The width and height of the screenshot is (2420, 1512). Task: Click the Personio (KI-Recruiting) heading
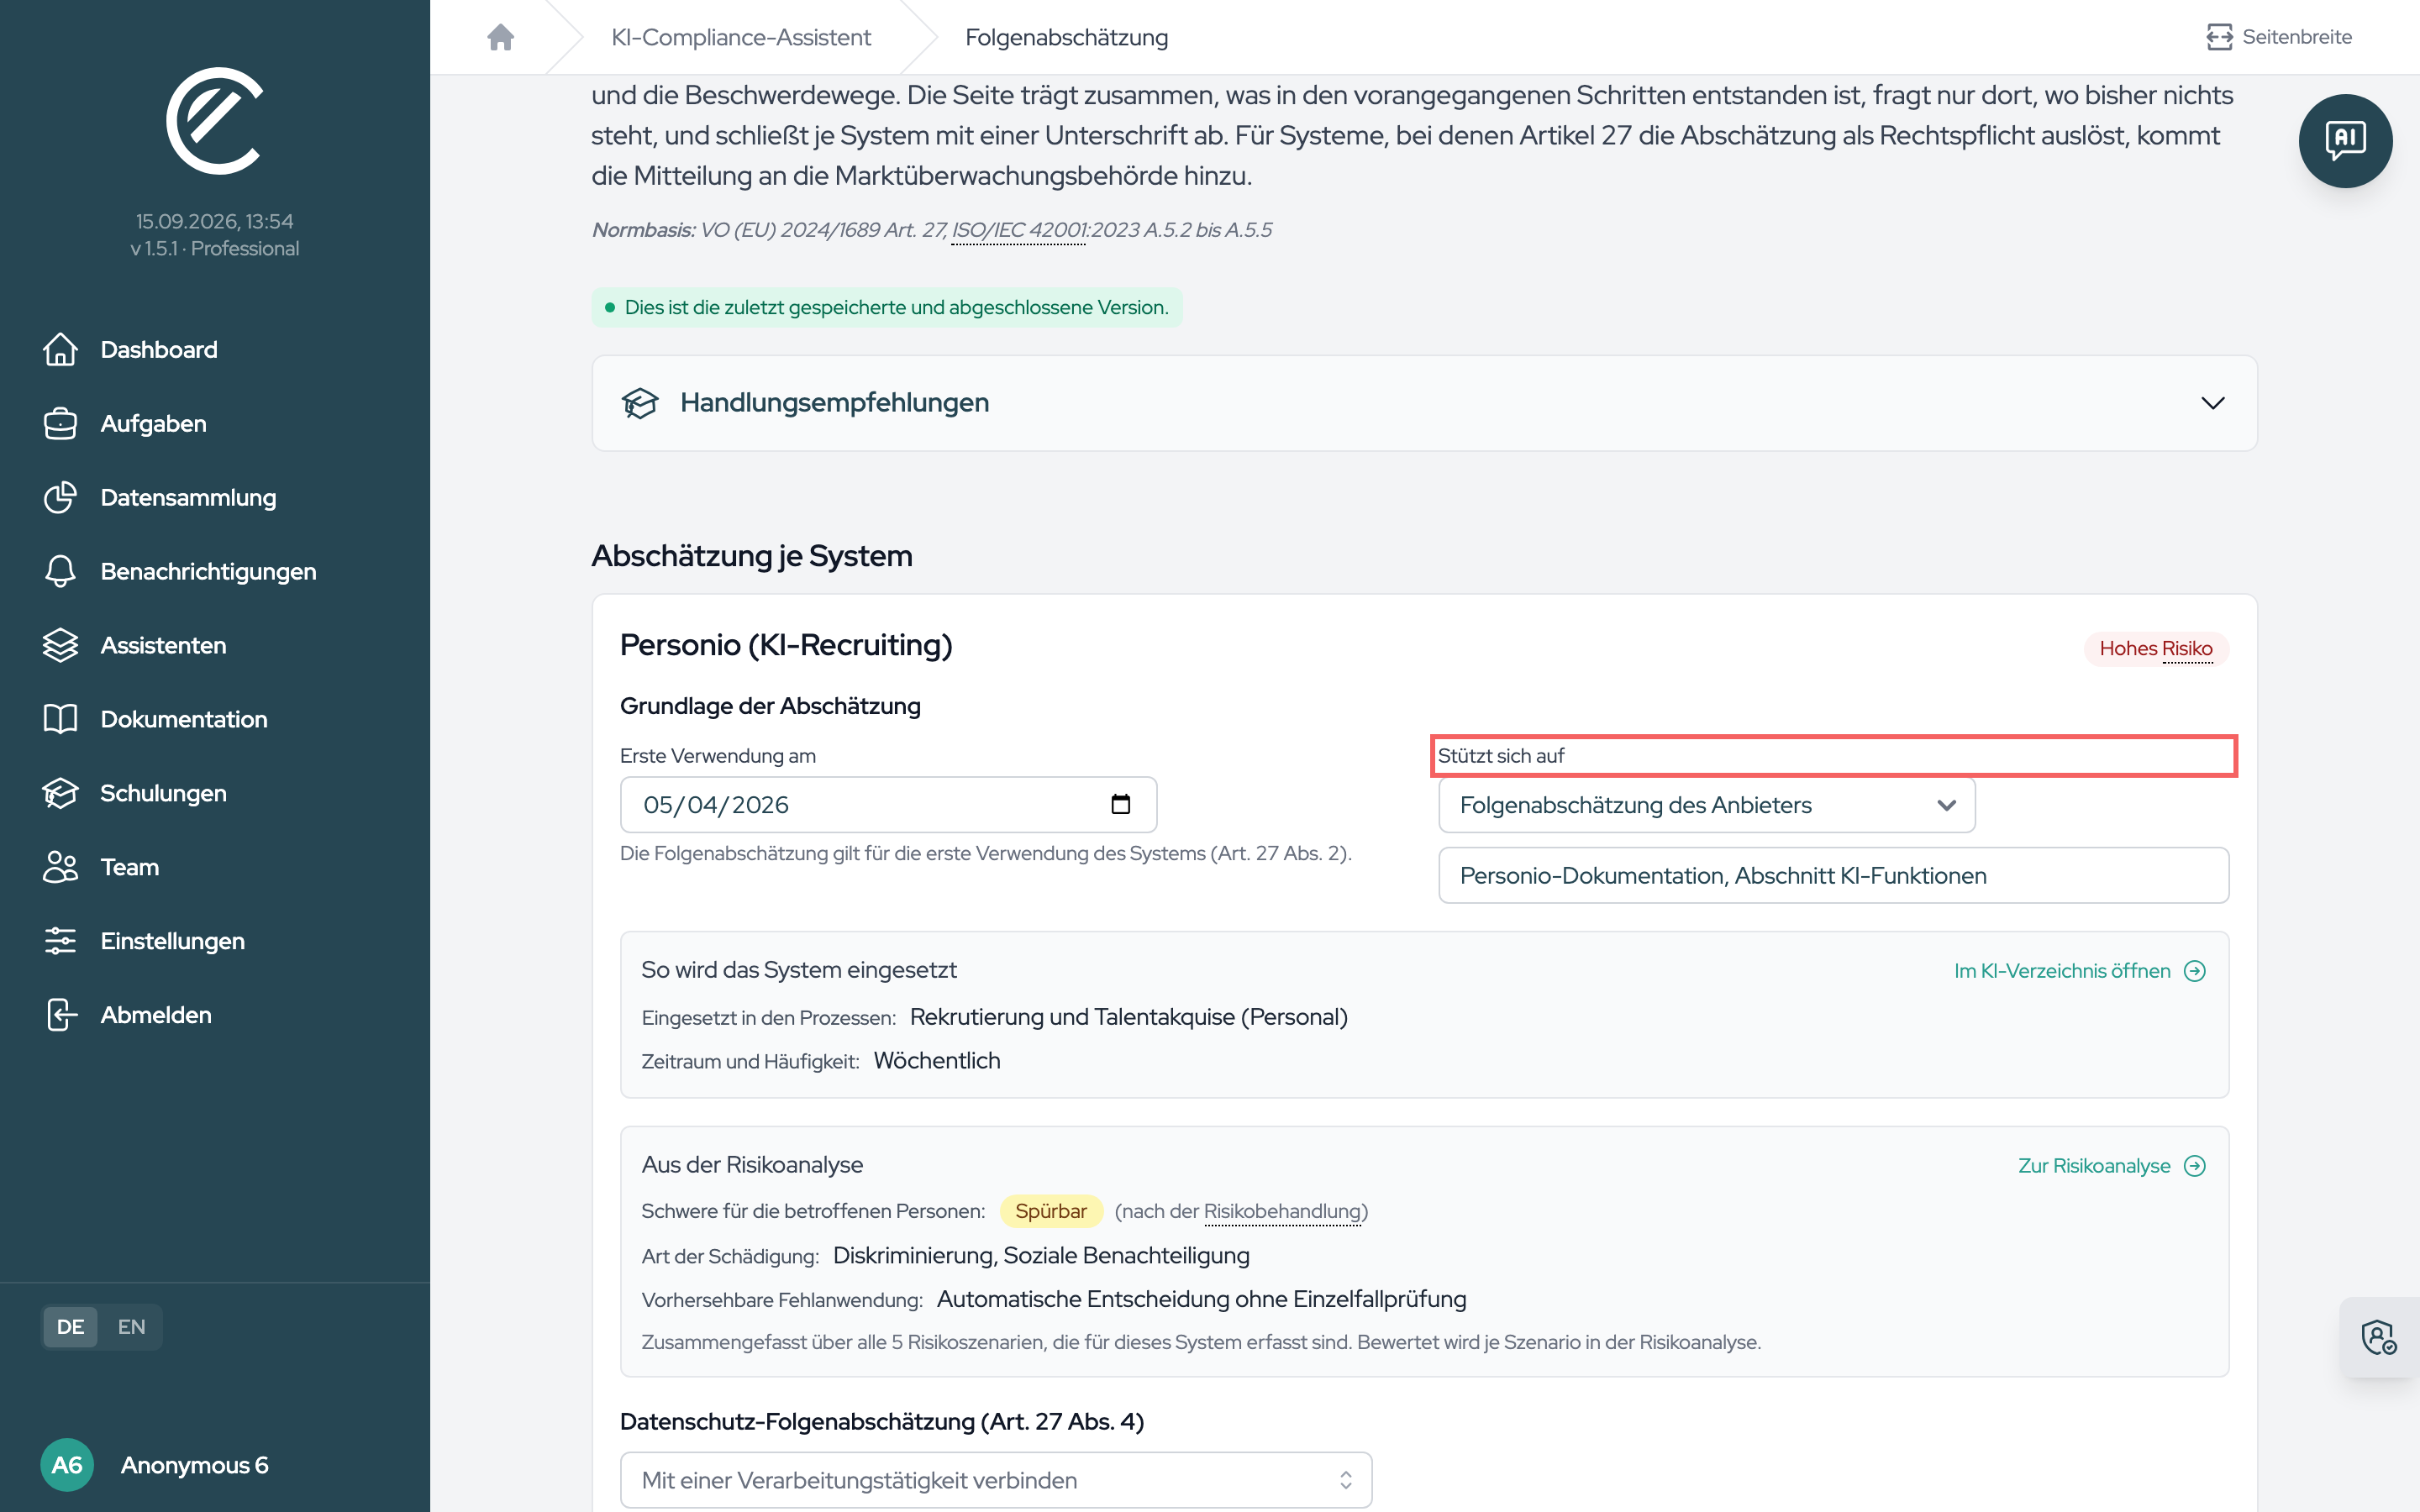click(786, 645)
